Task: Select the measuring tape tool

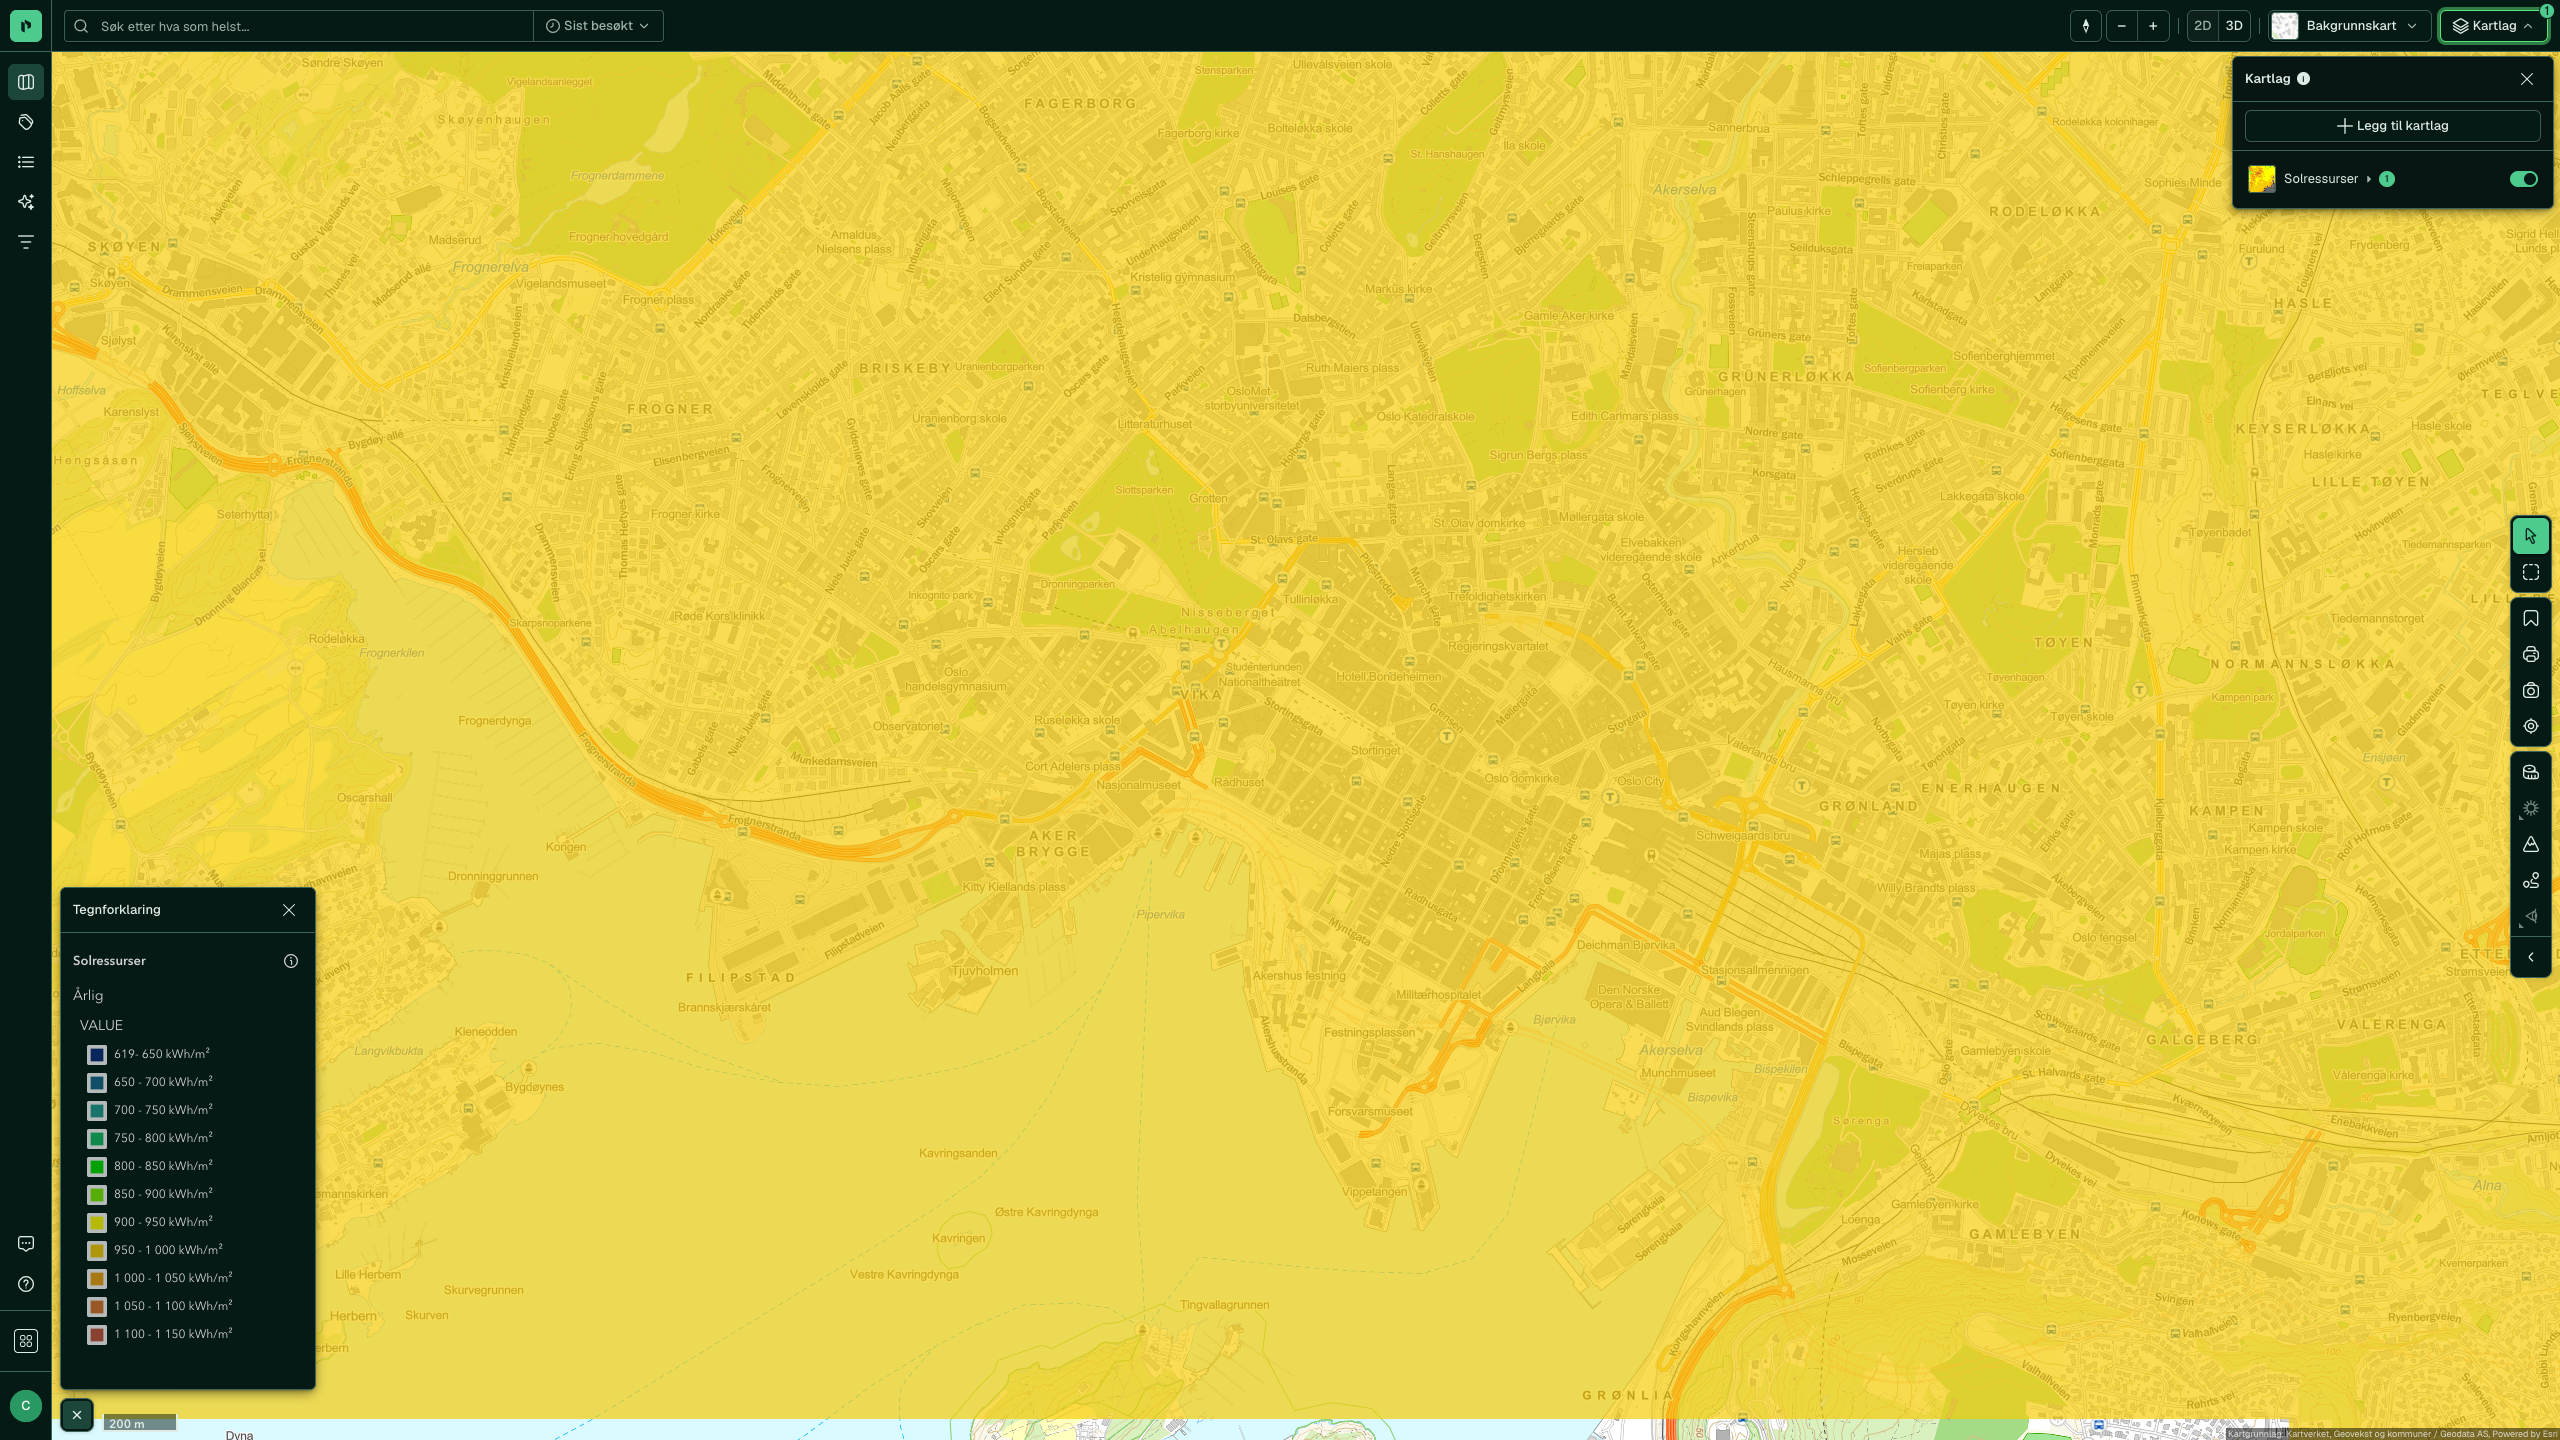Action: pos(2531,772)
